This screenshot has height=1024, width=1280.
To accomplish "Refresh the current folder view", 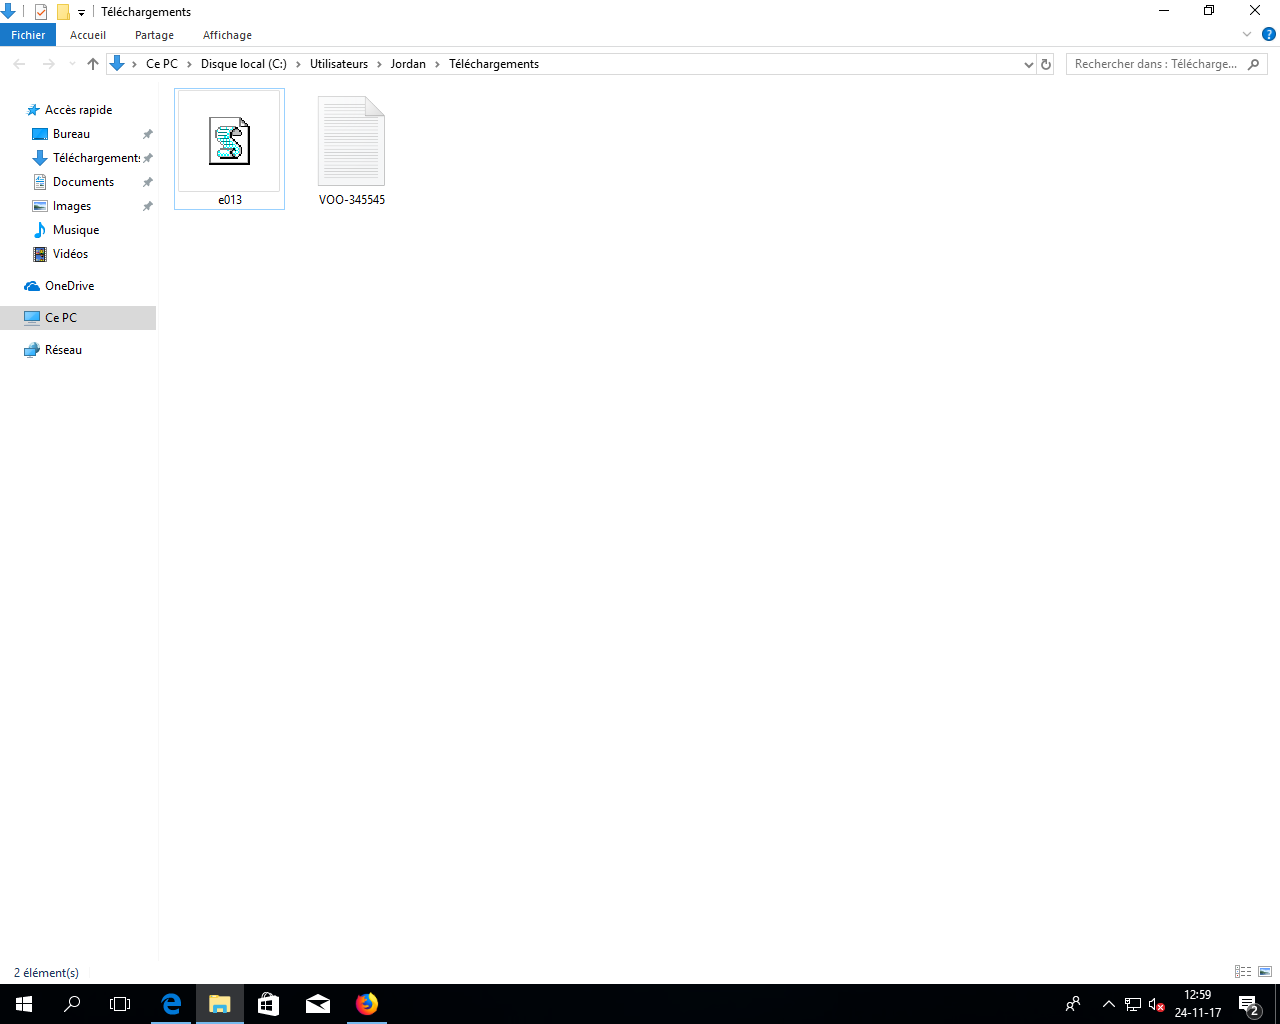I will point(1046,64).
